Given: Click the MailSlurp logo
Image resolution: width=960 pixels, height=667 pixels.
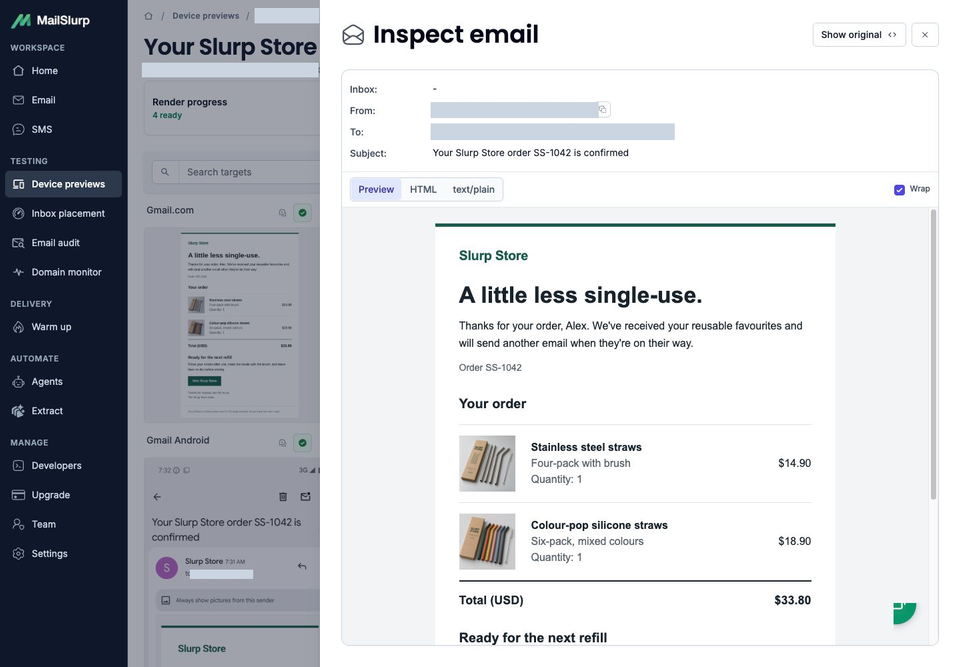Looking at the screenshot, I should [50, 20].
